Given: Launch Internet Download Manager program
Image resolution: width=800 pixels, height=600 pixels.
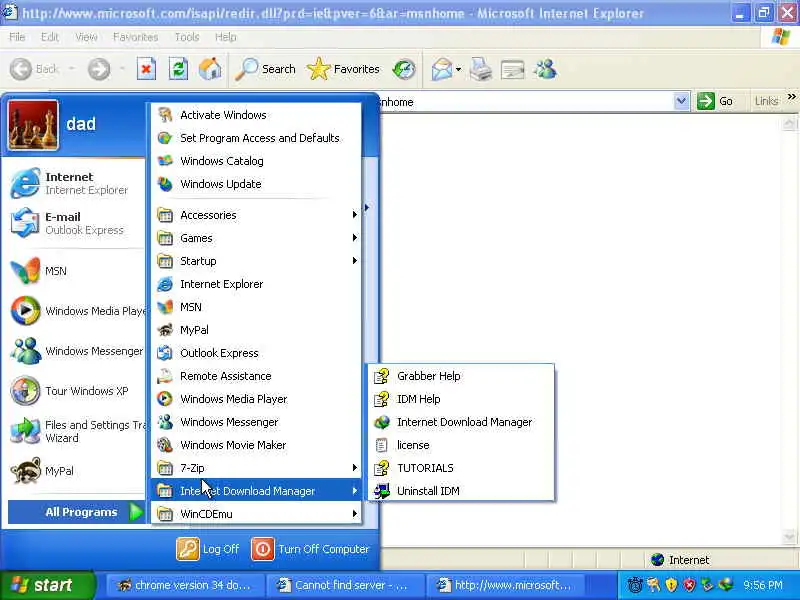Looking at the screenshot, I should click(461, 422).
